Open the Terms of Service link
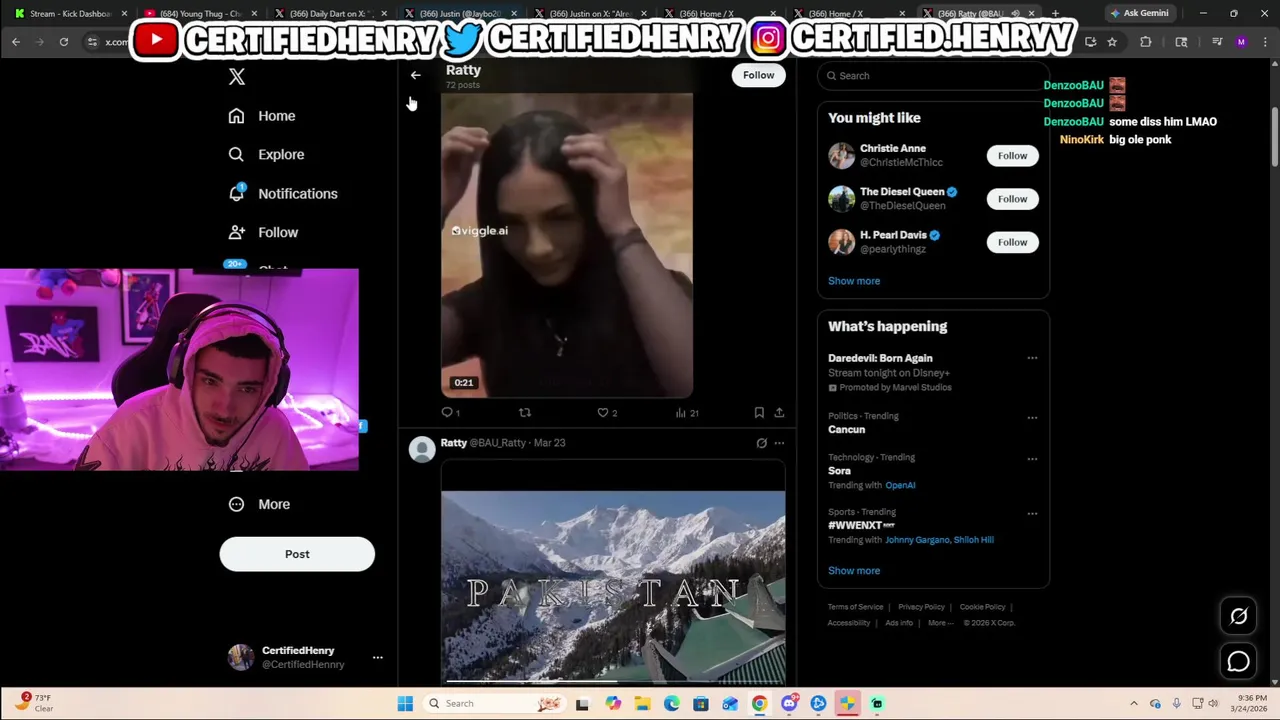The height and width of the screenshot is (720, 1280). coord(855,607)
